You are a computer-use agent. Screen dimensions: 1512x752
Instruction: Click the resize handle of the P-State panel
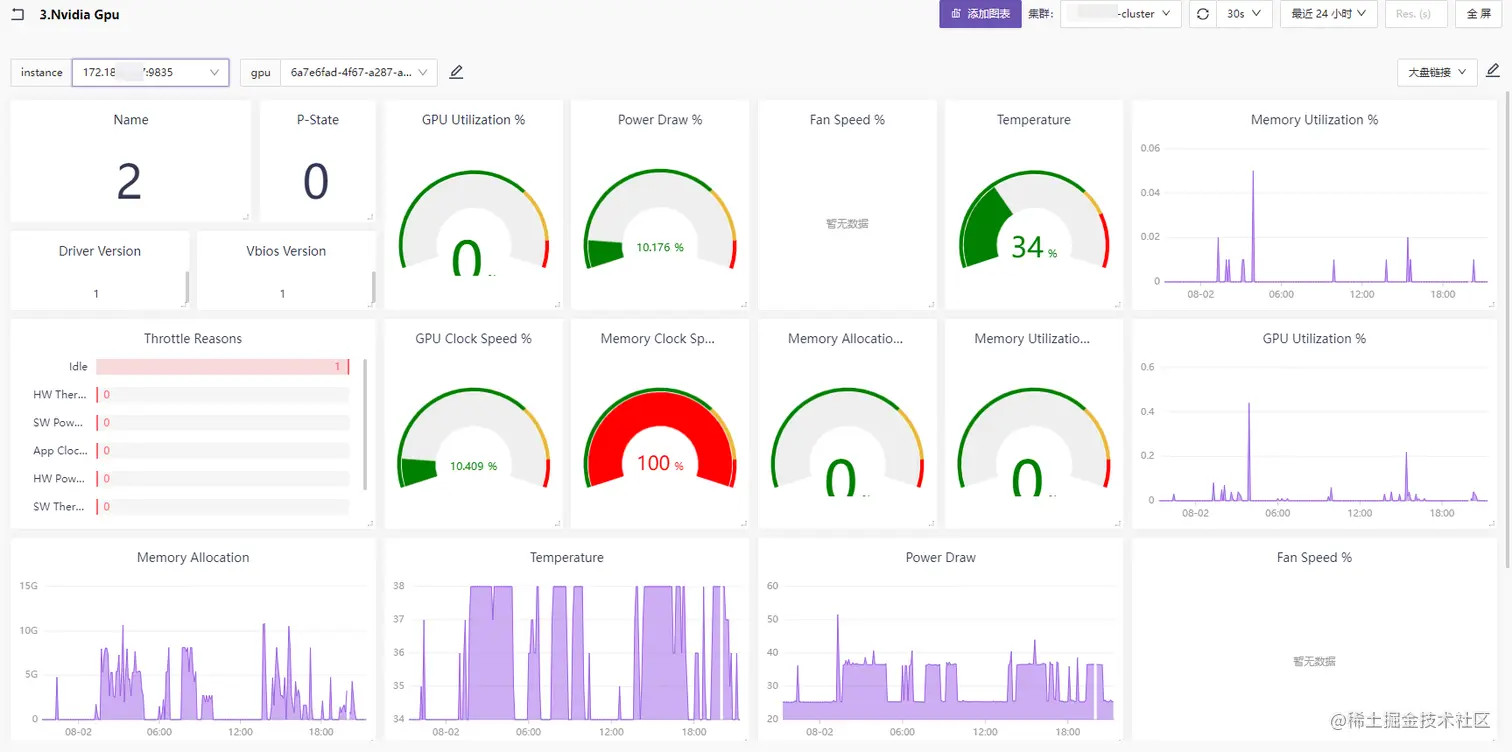tap(370, 217)
